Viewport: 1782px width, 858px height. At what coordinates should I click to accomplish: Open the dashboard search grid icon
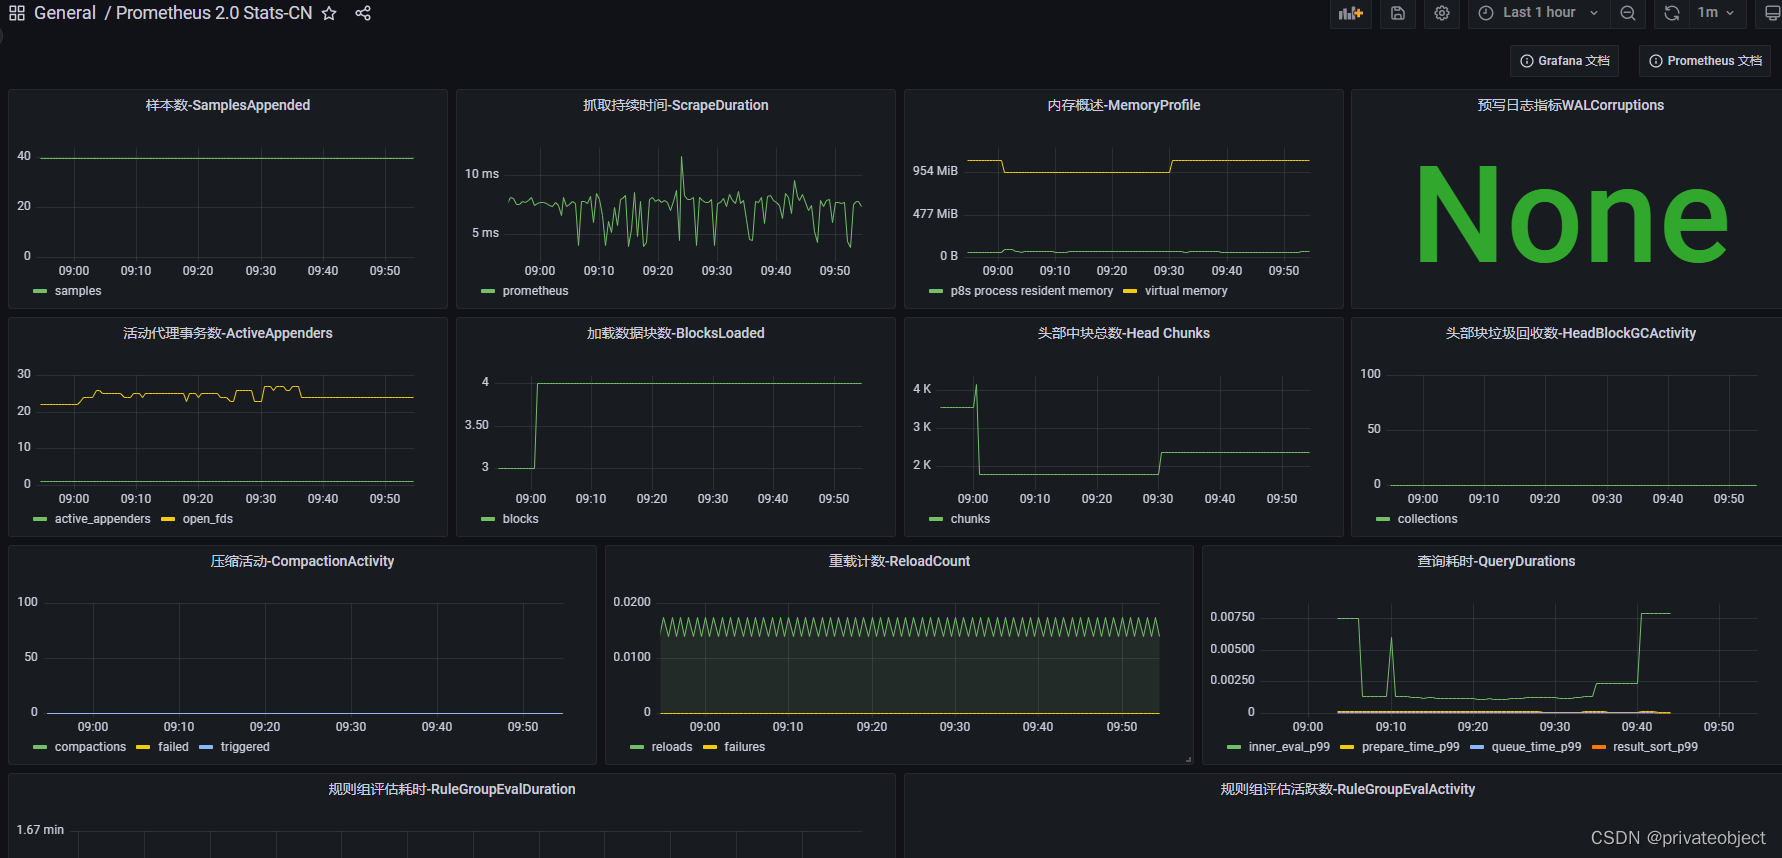17,13
